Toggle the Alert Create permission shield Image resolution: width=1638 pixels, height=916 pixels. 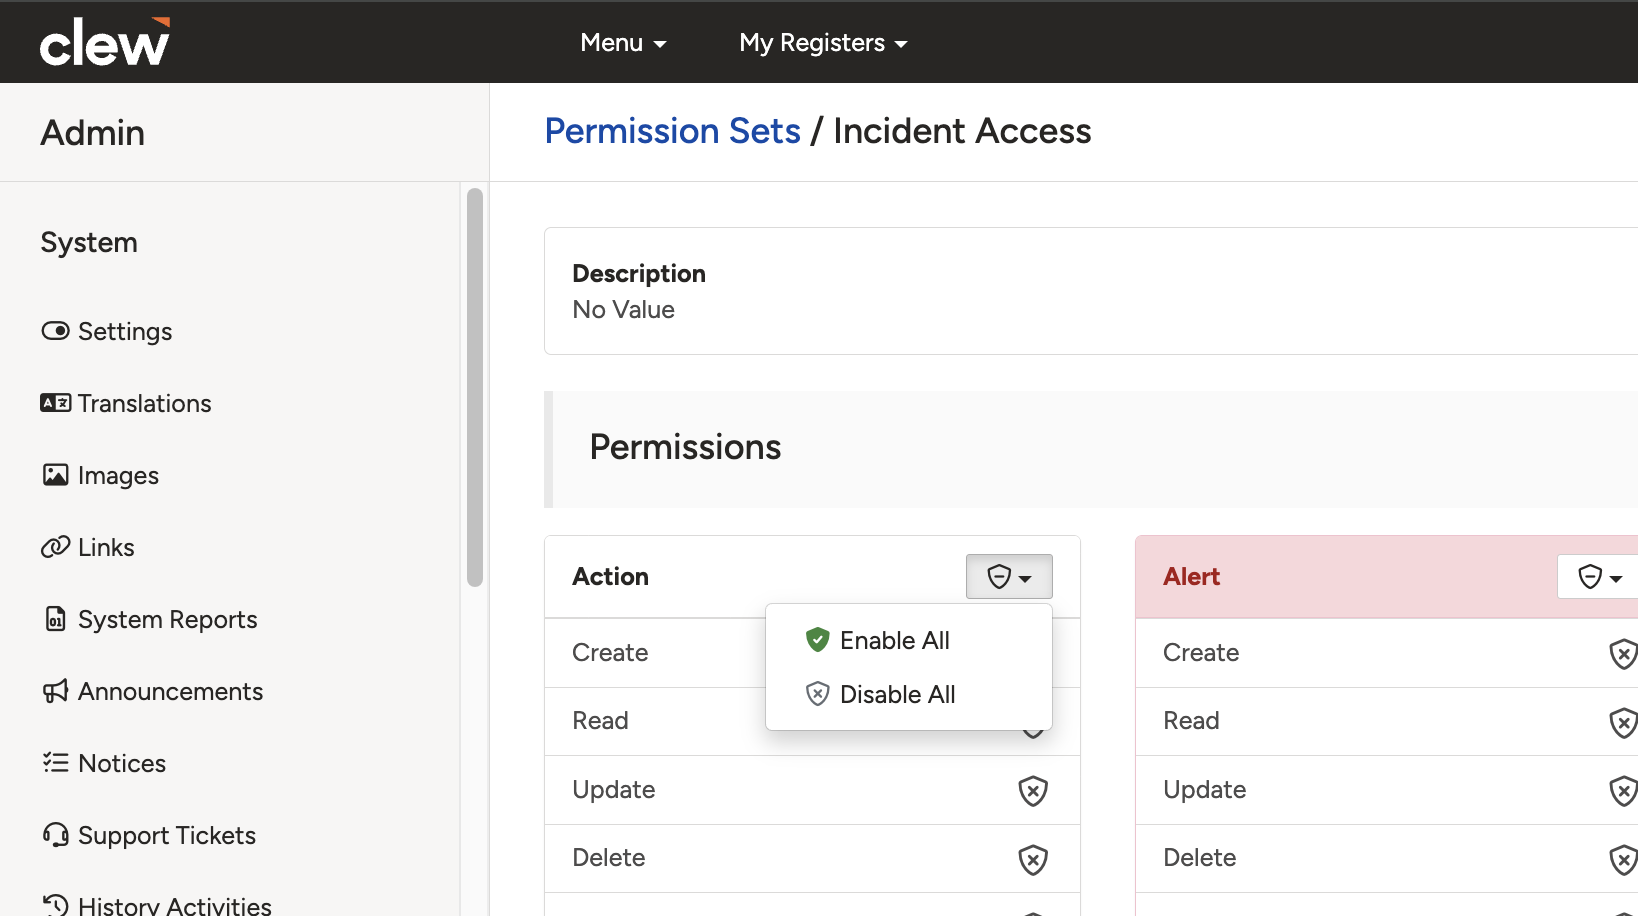coord(1623,654)
